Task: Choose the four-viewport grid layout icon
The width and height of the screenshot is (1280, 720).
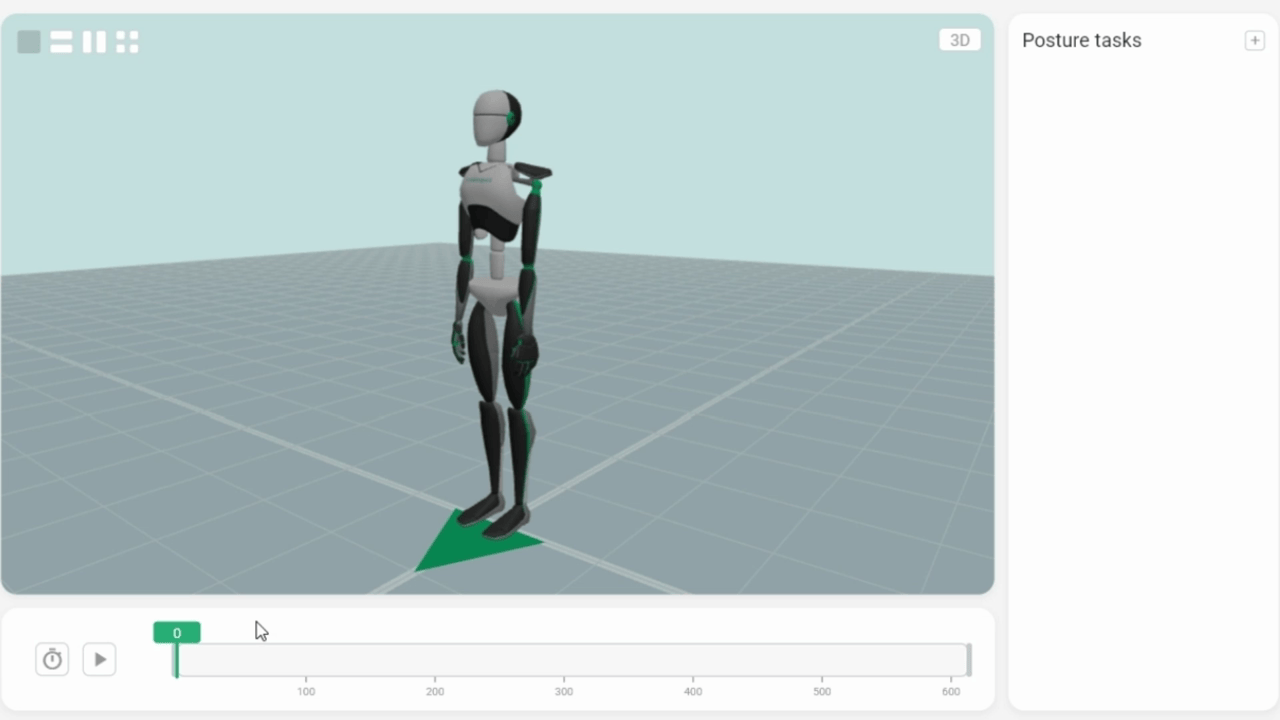Action: pyautogui.click(x=127, y=42)
